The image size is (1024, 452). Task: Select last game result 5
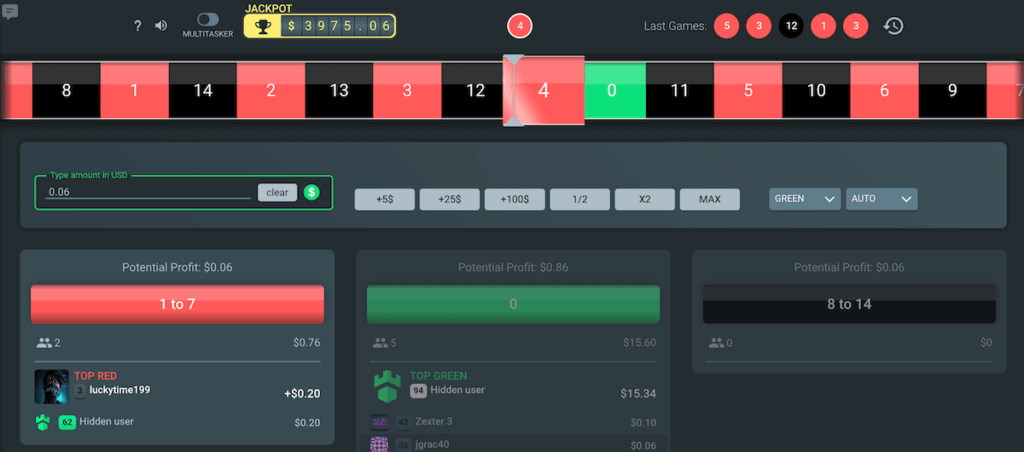(726, 26)
